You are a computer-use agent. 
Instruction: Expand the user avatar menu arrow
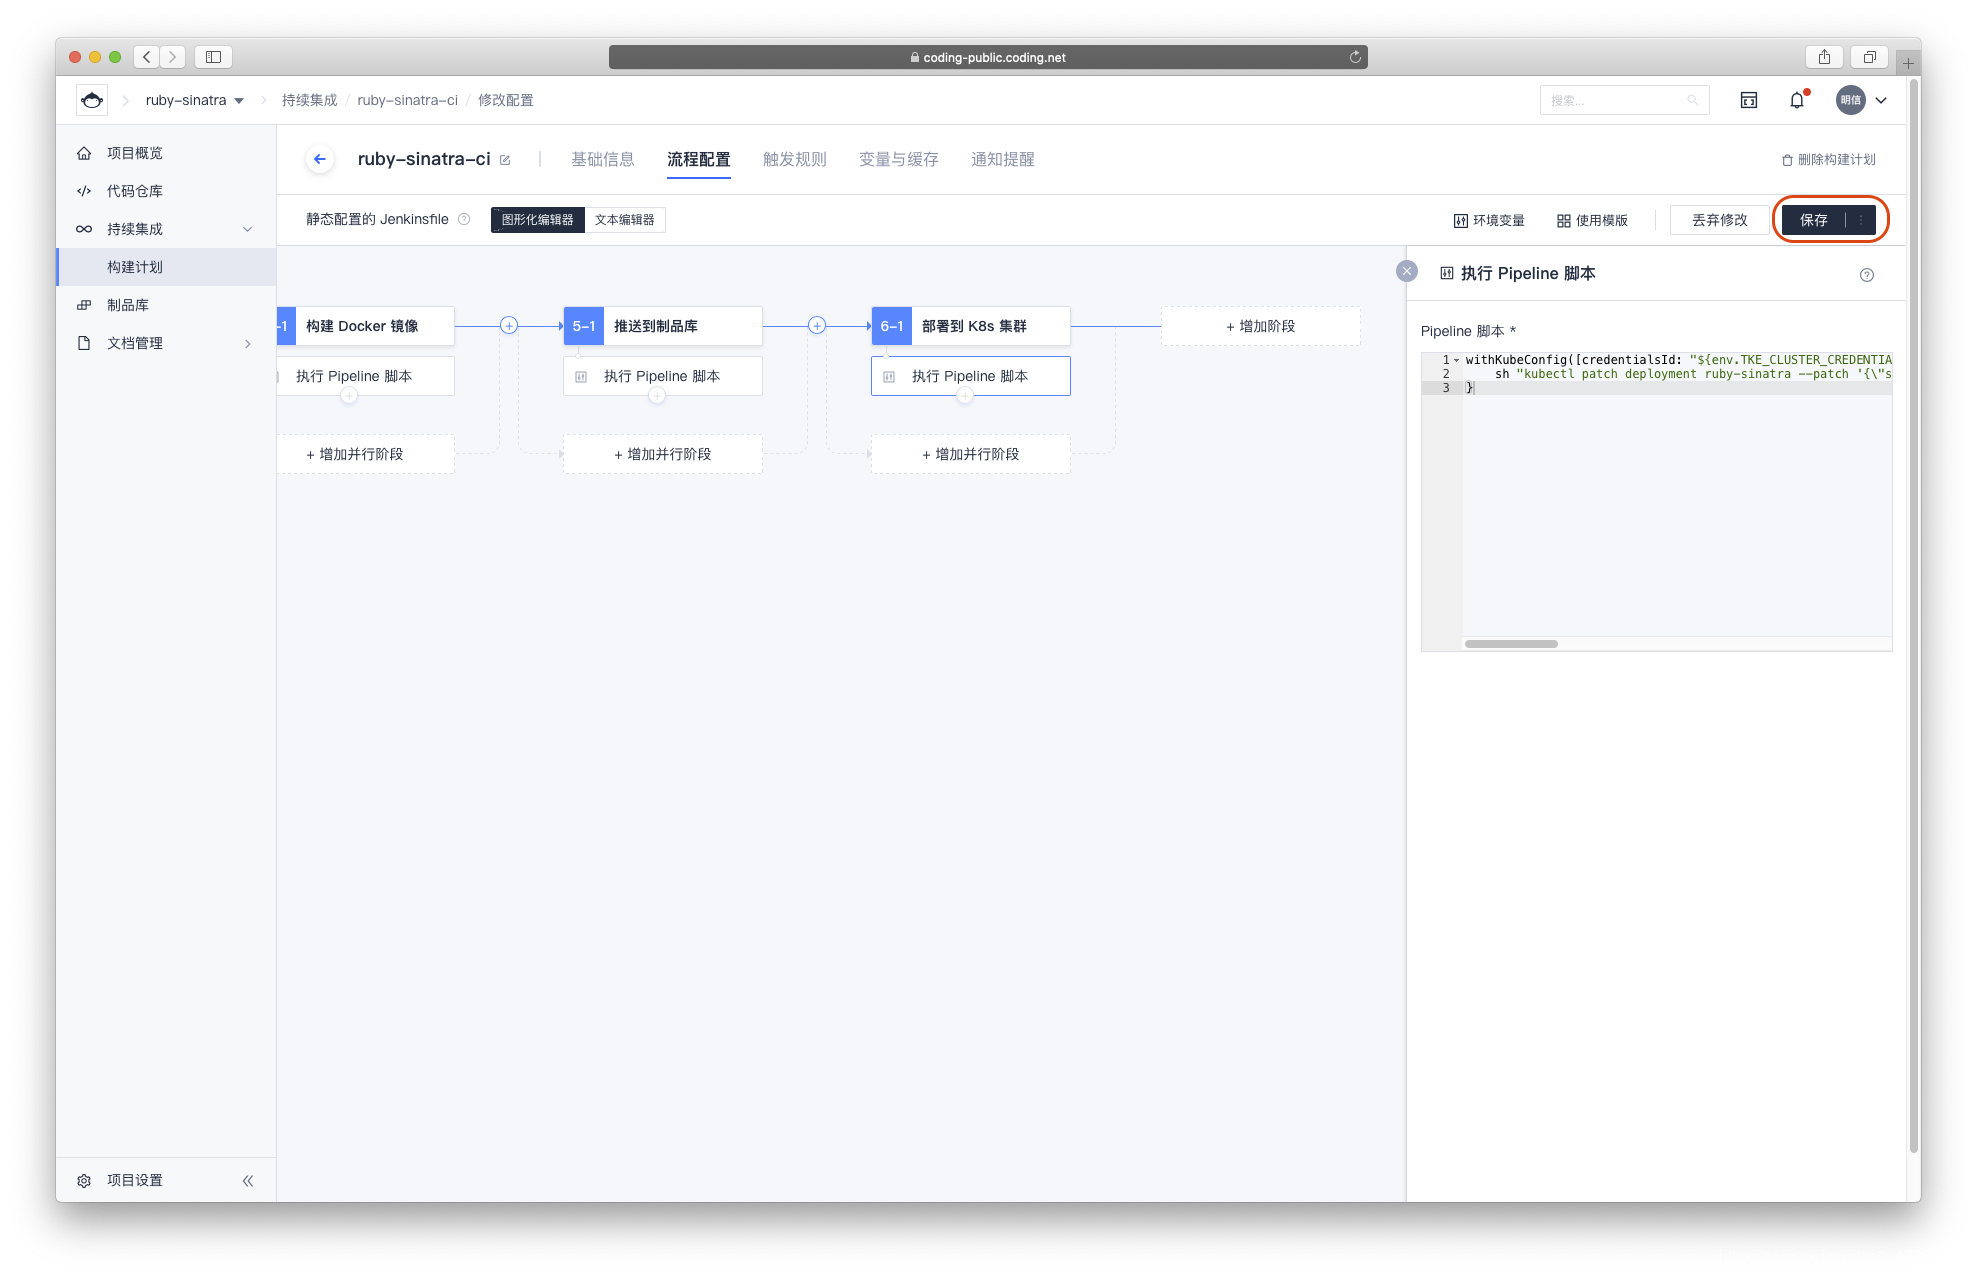click(1881, 100)
